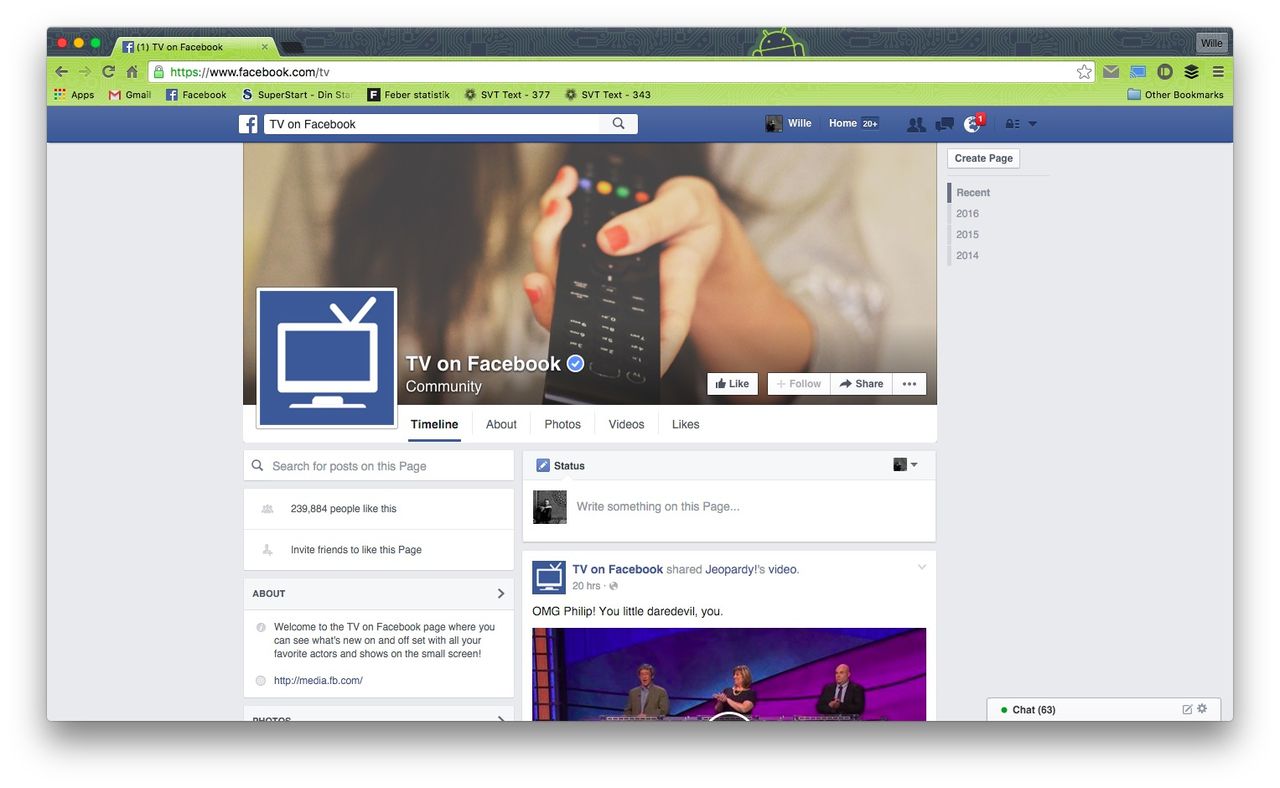
Task: Like the TV on Facebook page
Action: (x=732, y=384)
